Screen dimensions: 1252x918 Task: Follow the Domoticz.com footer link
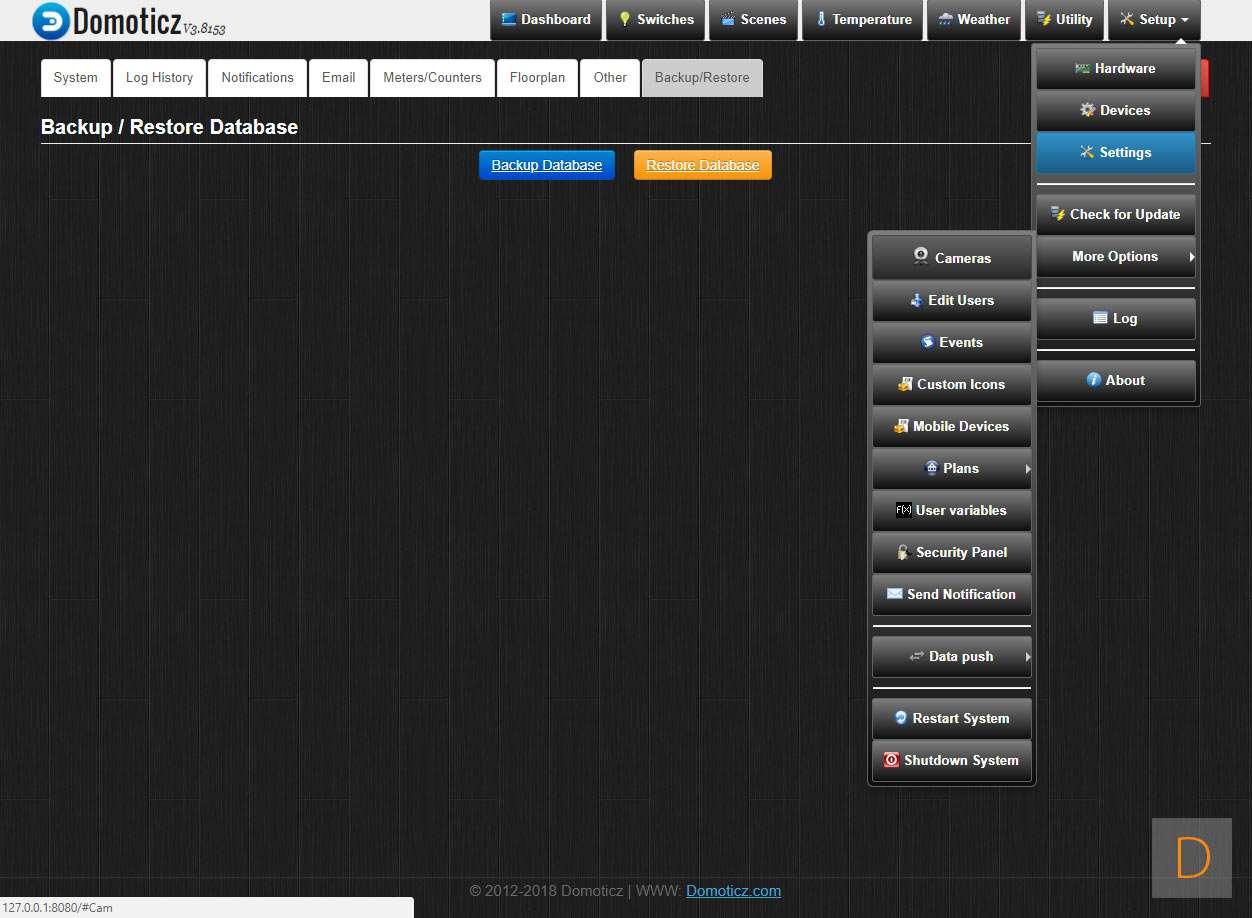[x=733, y=891]
